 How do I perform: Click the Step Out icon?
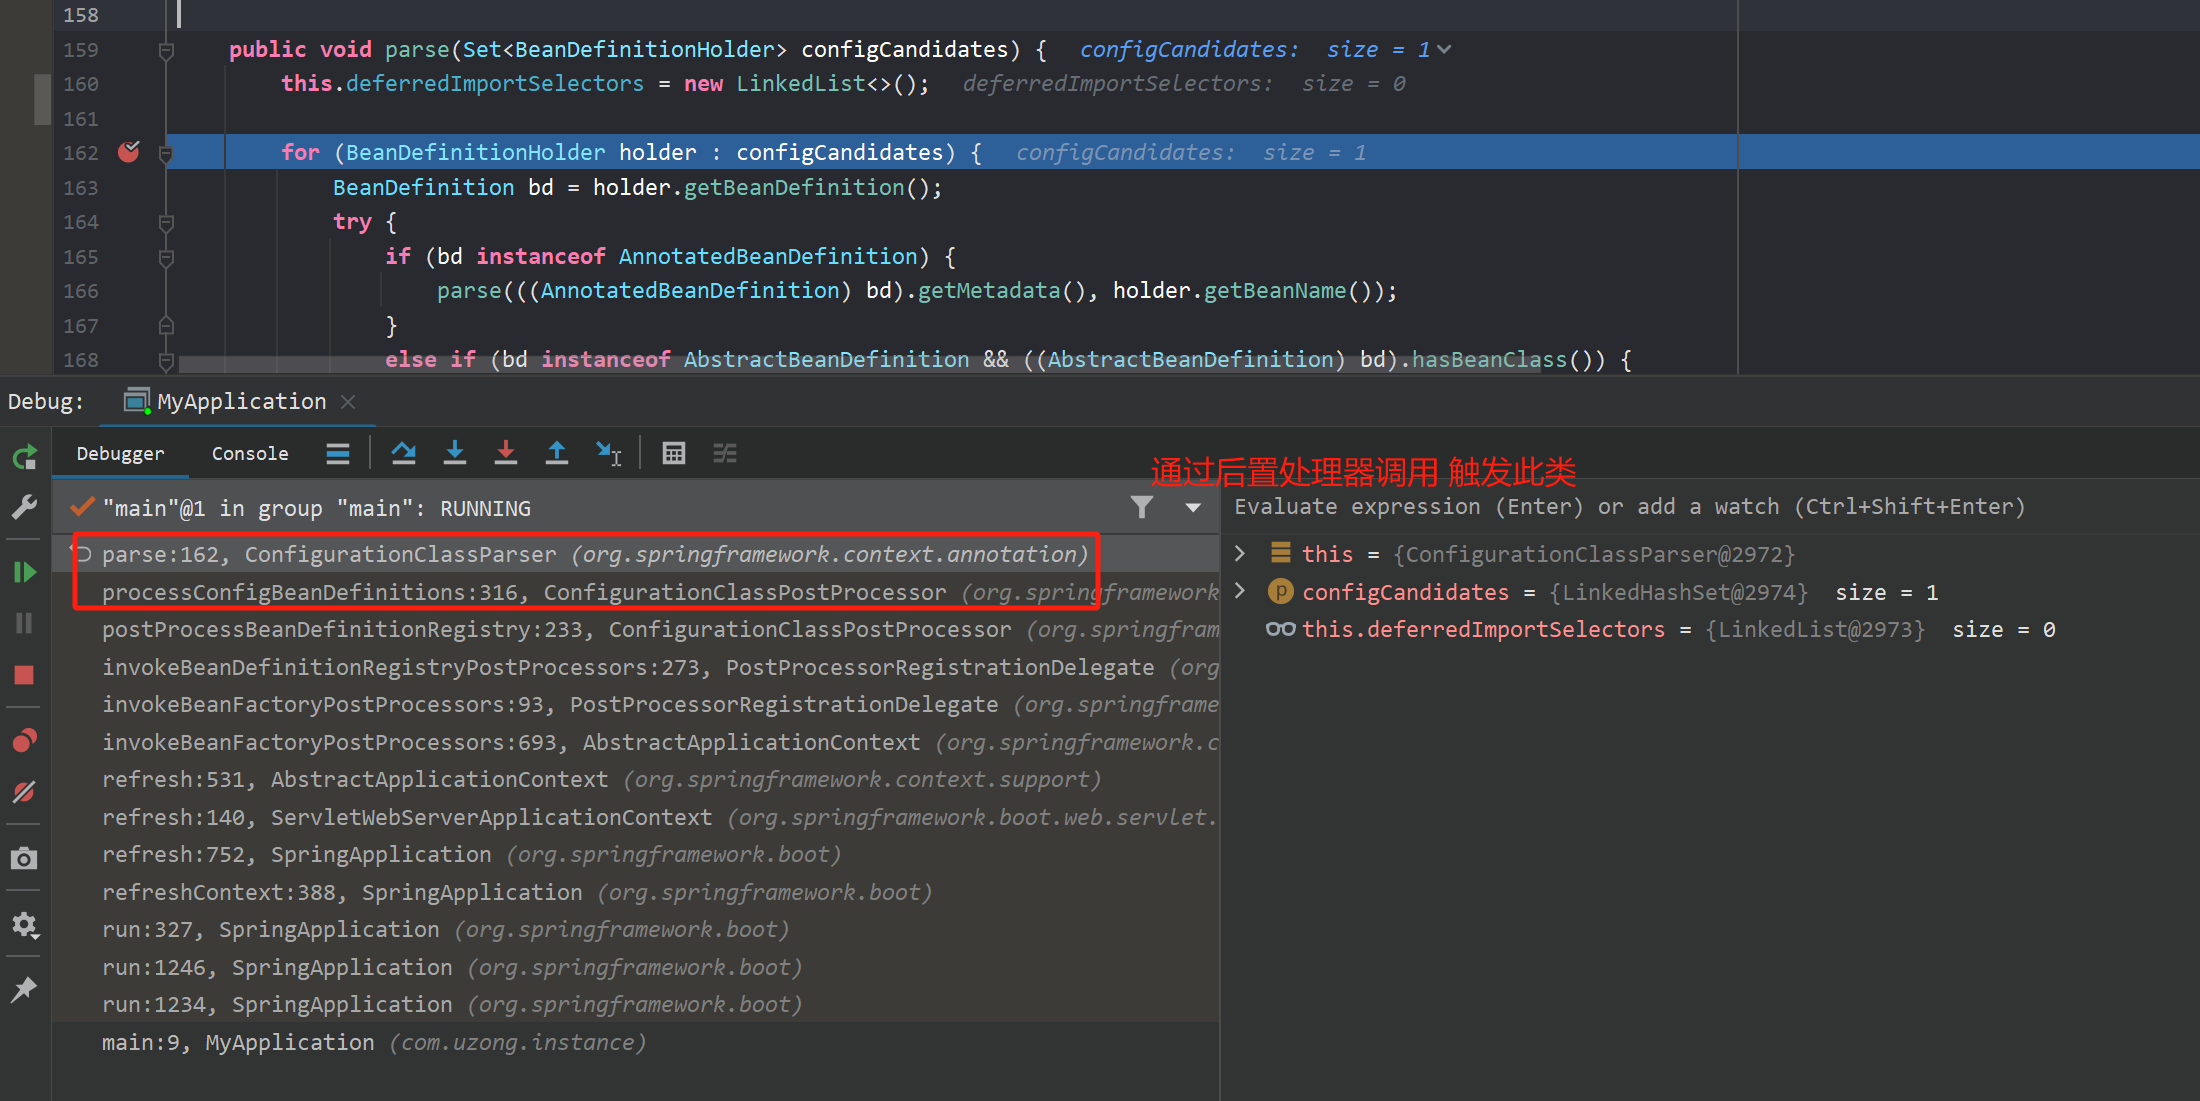[x=557, y=453]
